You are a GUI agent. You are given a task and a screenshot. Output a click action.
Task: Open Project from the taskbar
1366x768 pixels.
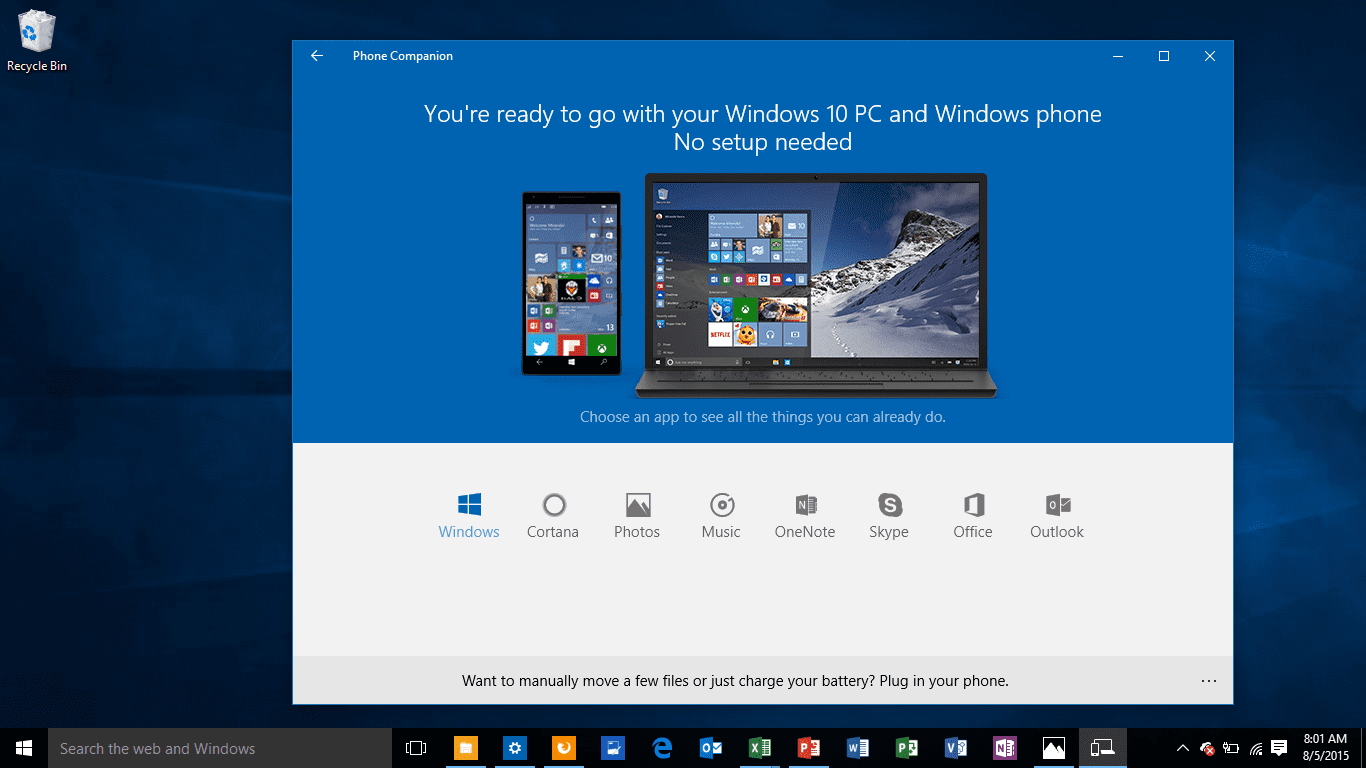[x=907, y=748]
